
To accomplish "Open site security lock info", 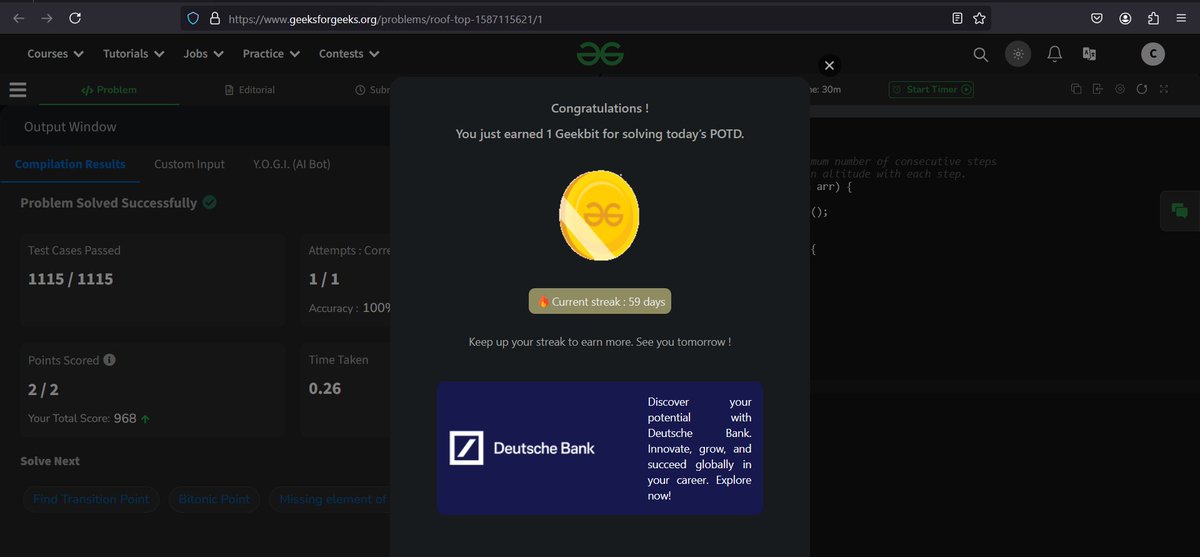I will pyautogui.click(x=214, y=18).
